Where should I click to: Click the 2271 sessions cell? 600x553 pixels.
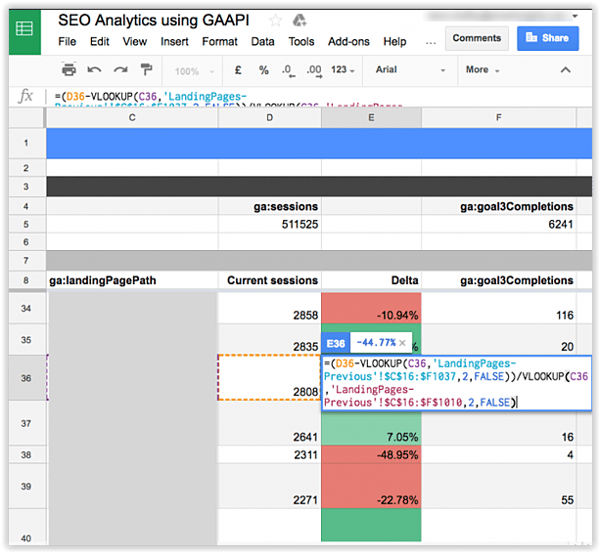coord(269,486)
